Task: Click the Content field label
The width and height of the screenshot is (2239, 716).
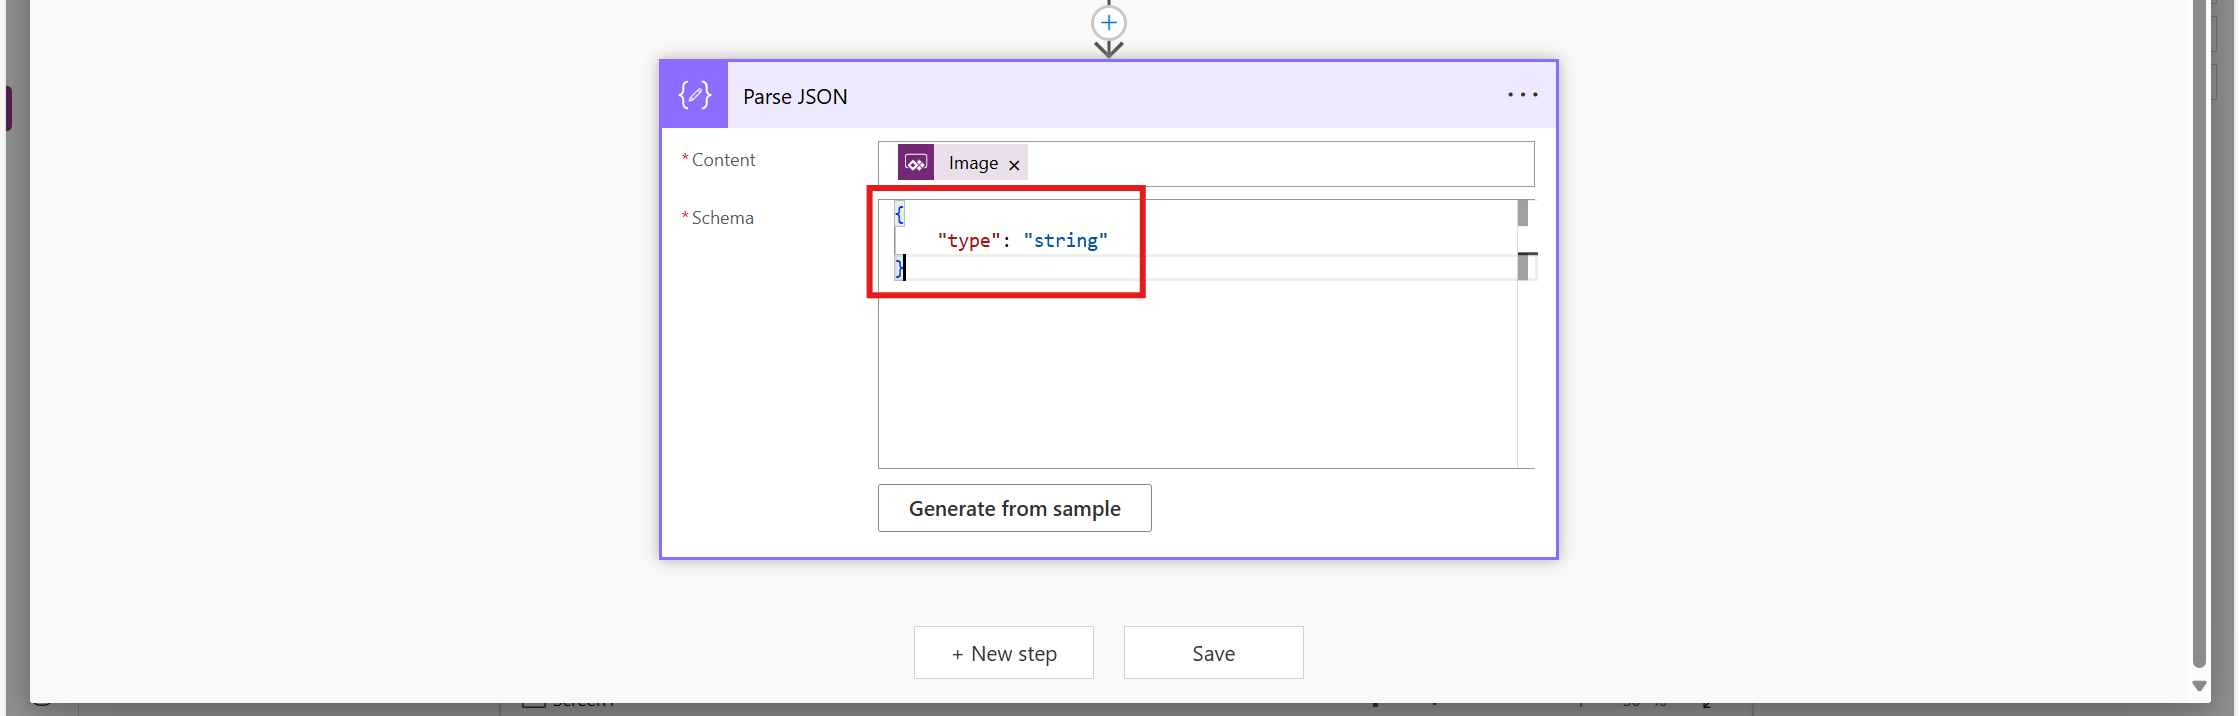Action: point(723,160)
